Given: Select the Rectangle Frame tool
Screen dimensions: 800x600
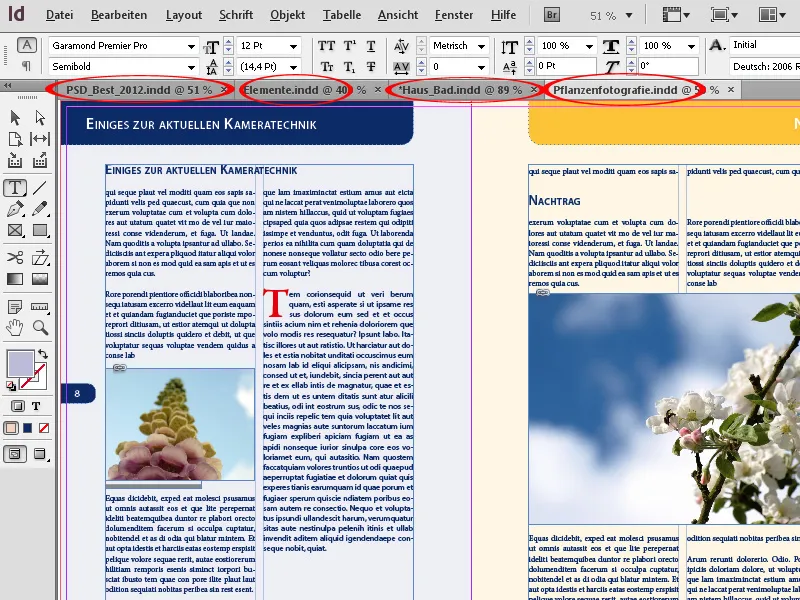Looking at the screenshot, I should pos(15,231).
